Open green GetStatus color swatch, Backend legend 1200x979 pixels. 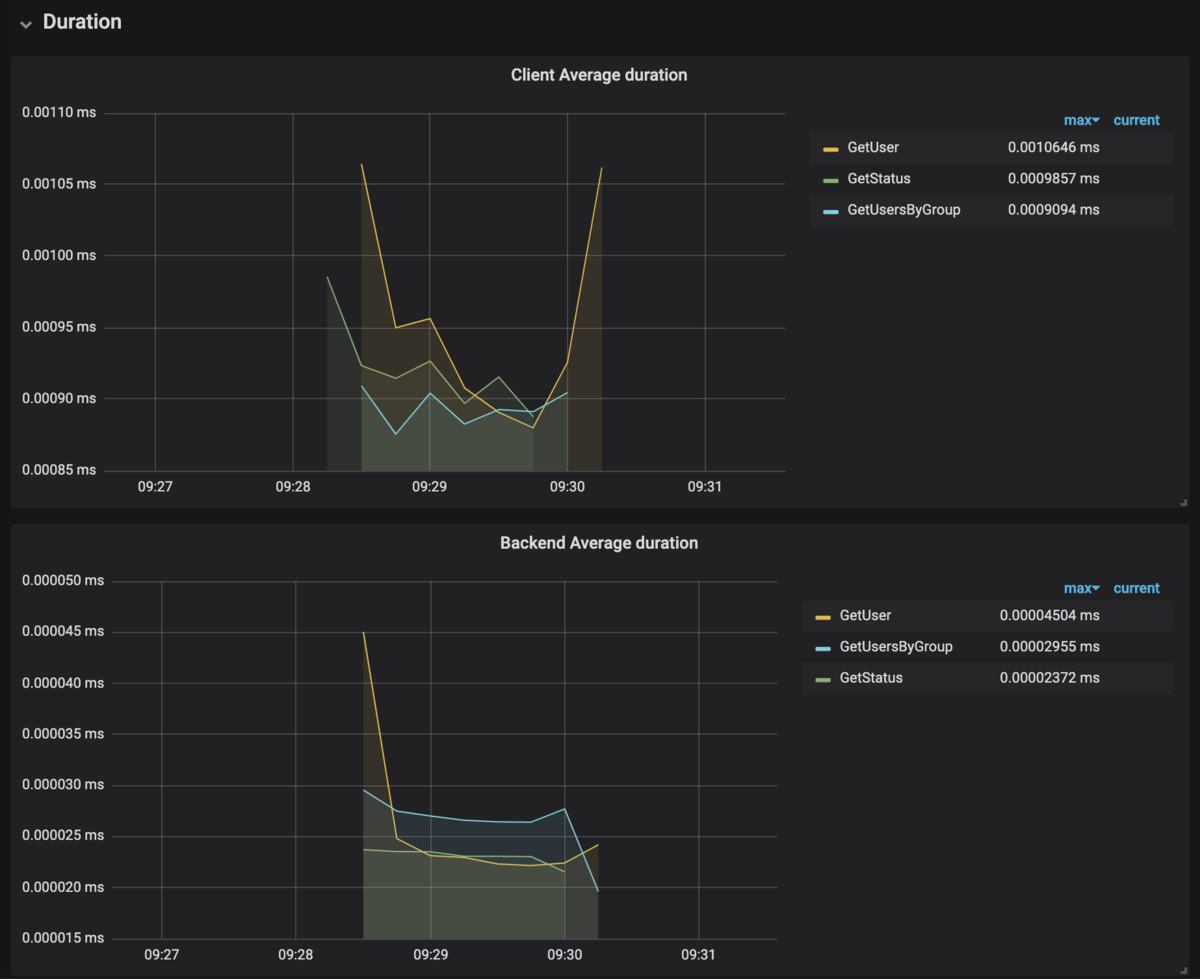click(x=823, y=679)
